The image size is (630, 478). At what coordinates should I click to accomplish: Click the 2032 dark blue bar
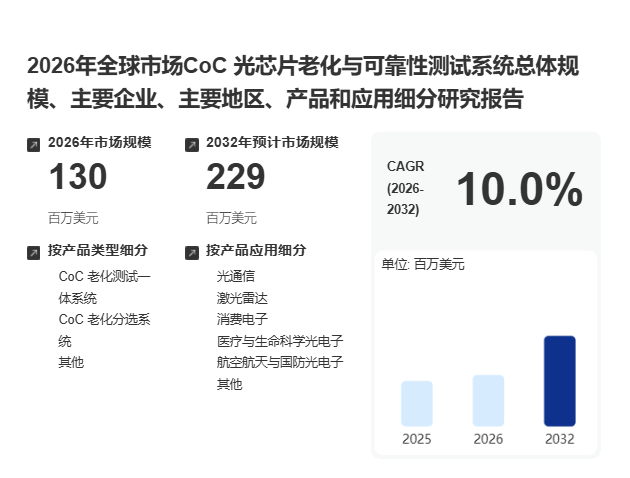[x=560, y=381]
